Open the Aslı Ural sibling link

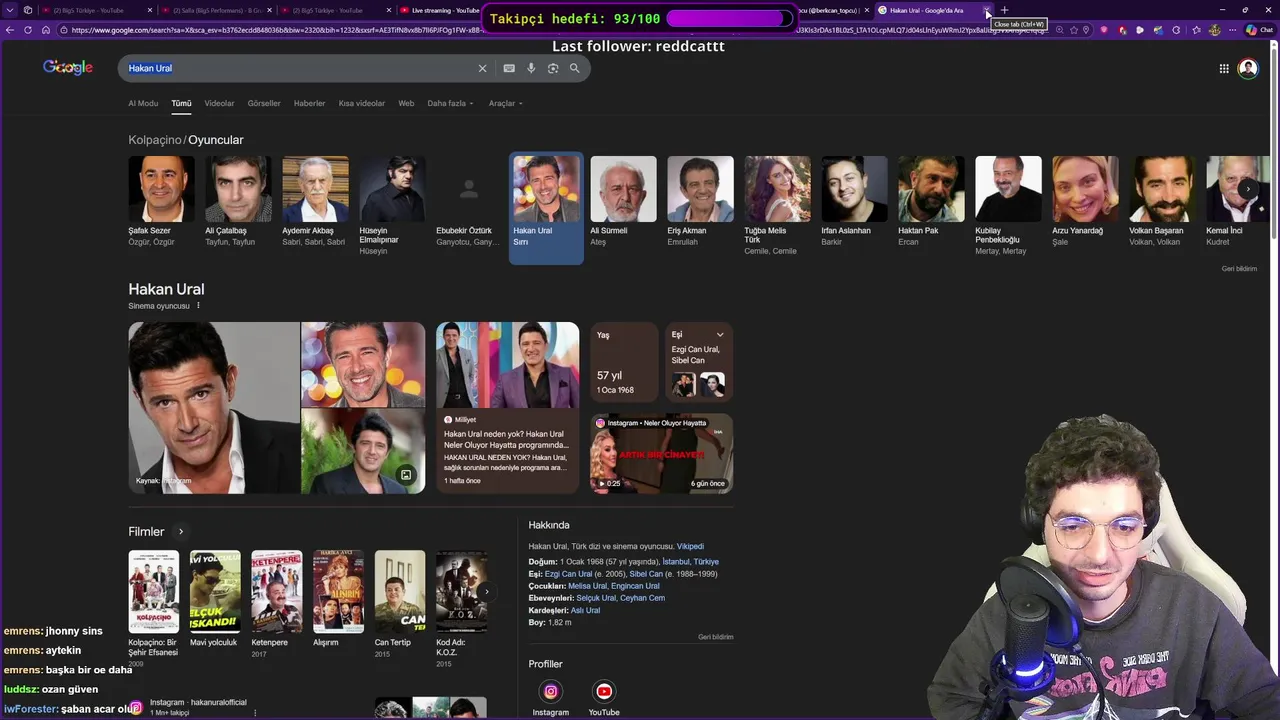coord(585,610)
